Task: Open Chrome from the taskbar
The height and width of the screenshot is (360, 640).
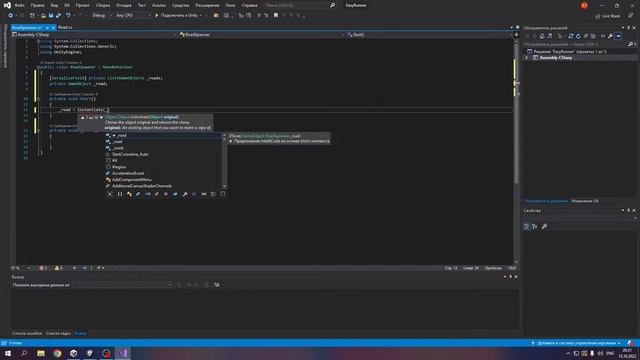Action: pos(57,353)
